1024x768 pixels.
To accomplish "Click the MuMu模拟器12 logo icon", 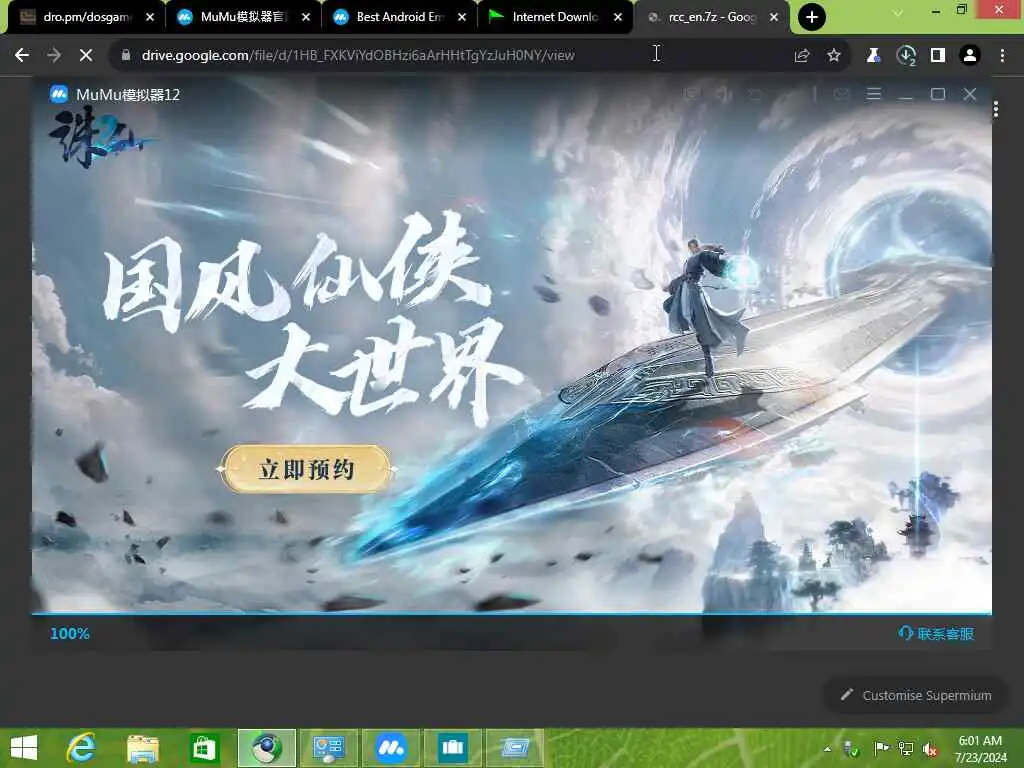I will click(59, 95).
